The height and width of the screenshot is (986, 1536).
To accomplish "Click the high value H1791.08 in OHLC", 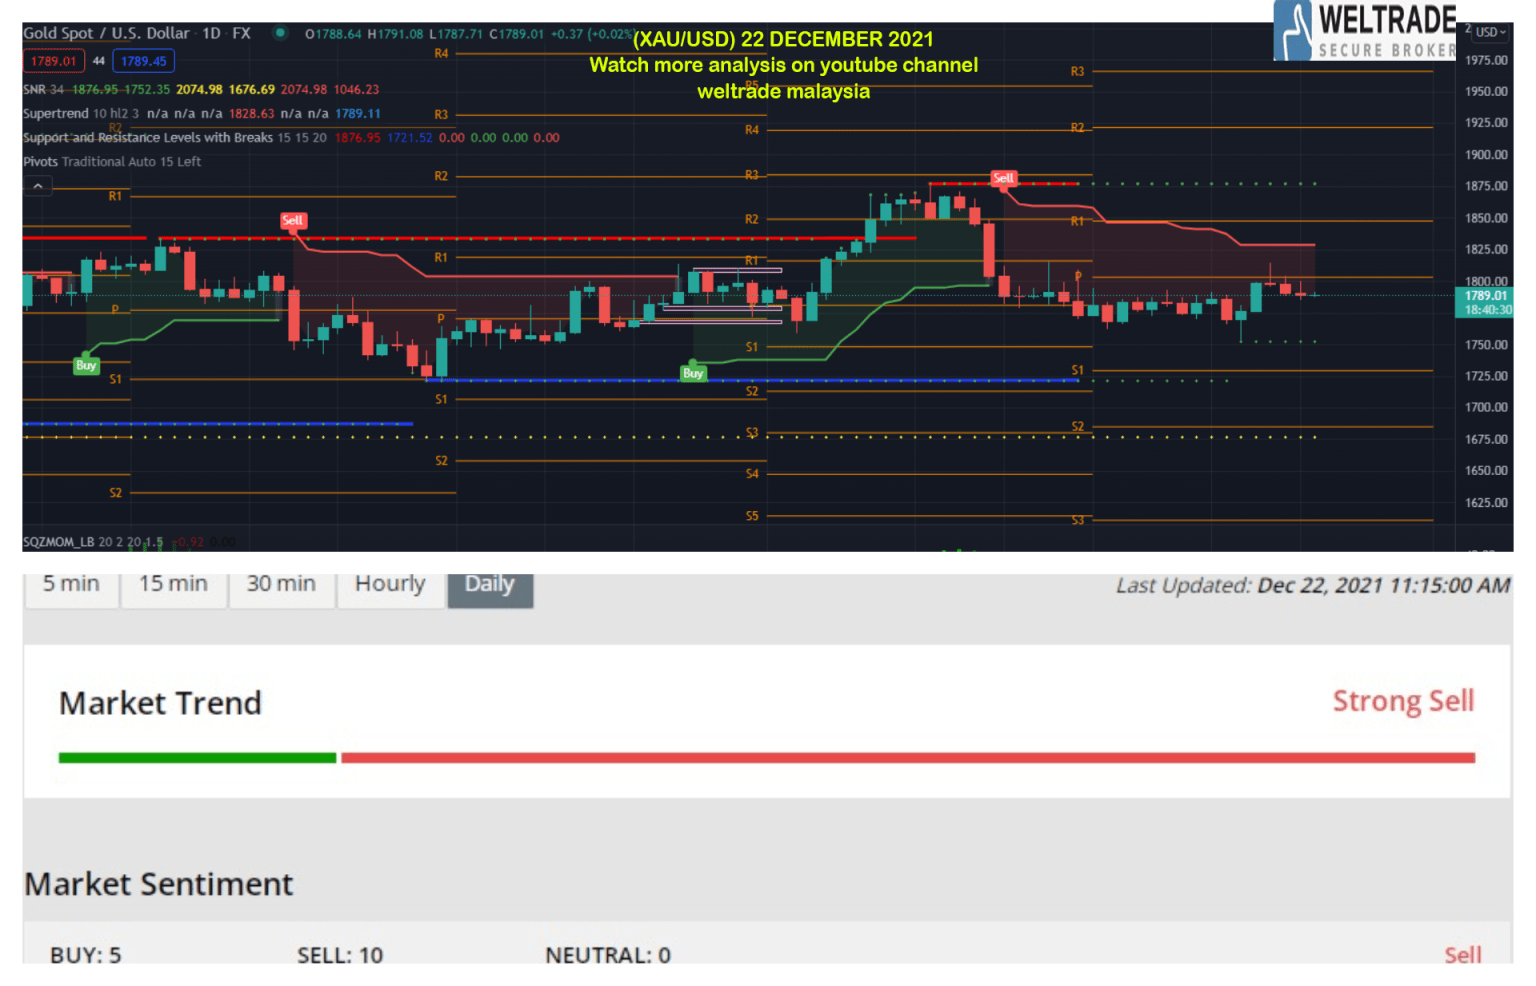I will [395, 34].
